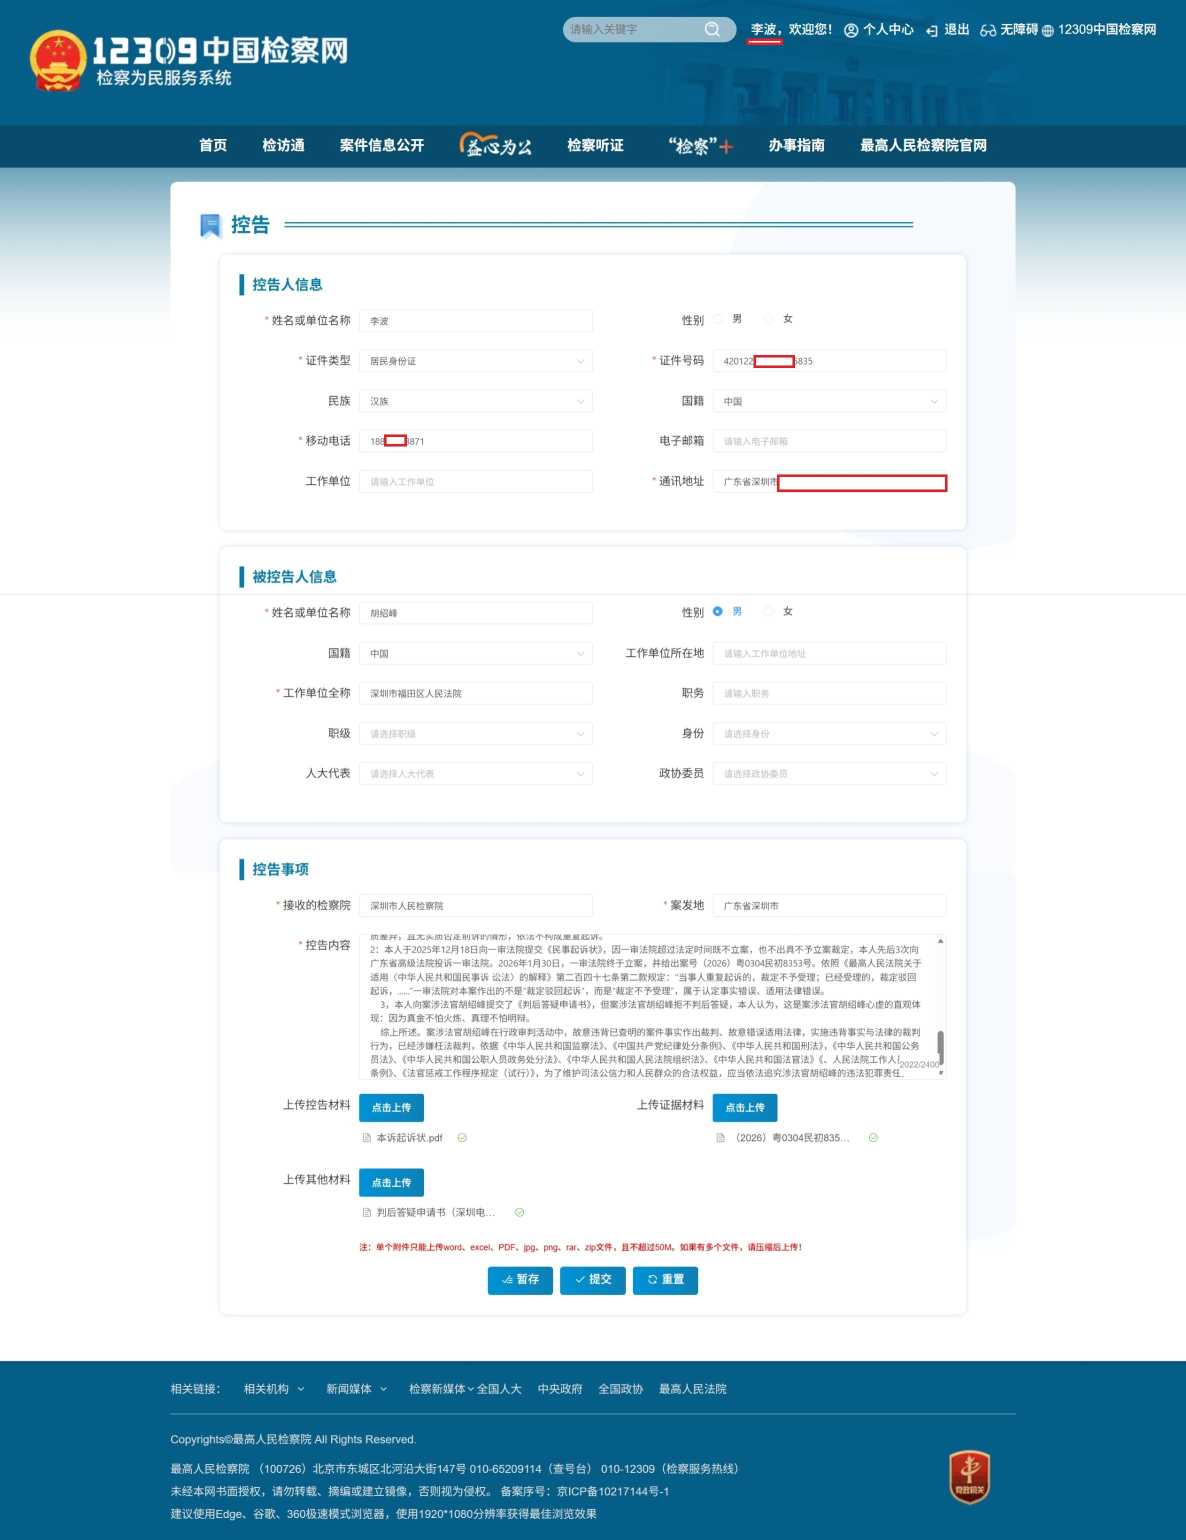The height and width of the screenshot is (1540, 1186).
Task: Select 女 for accused person gender
Action: coord(769,611)
